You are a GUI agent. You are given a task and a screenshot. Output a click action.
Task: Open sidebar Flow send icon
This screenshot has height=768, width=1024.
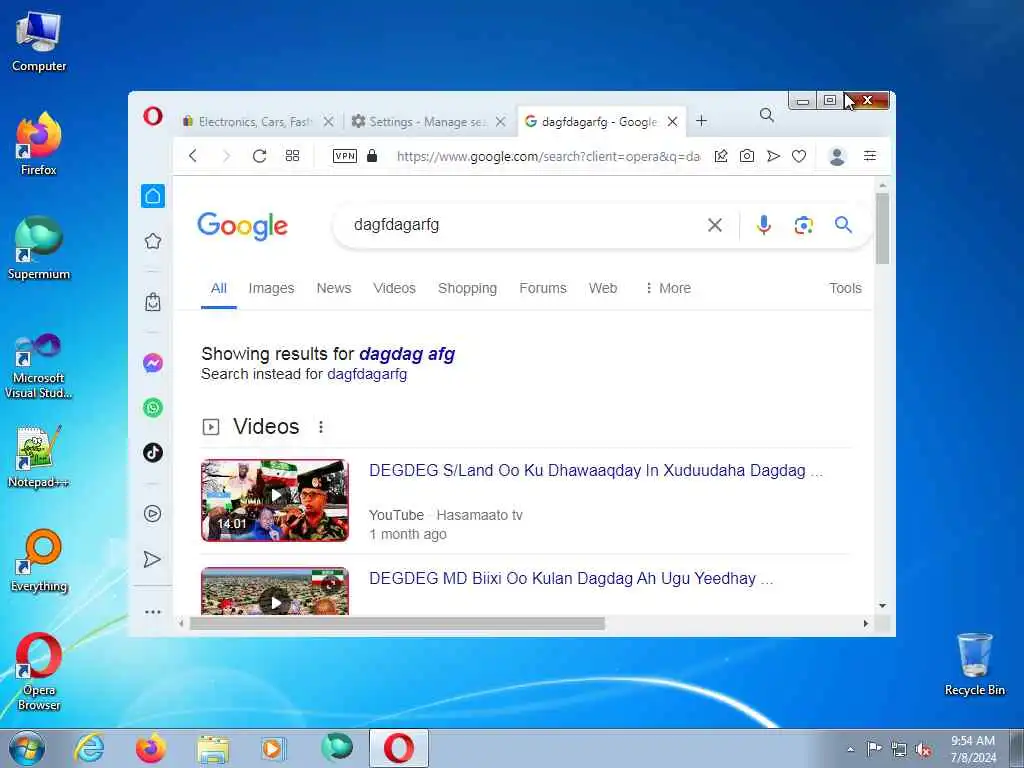[x=152, y=559]
